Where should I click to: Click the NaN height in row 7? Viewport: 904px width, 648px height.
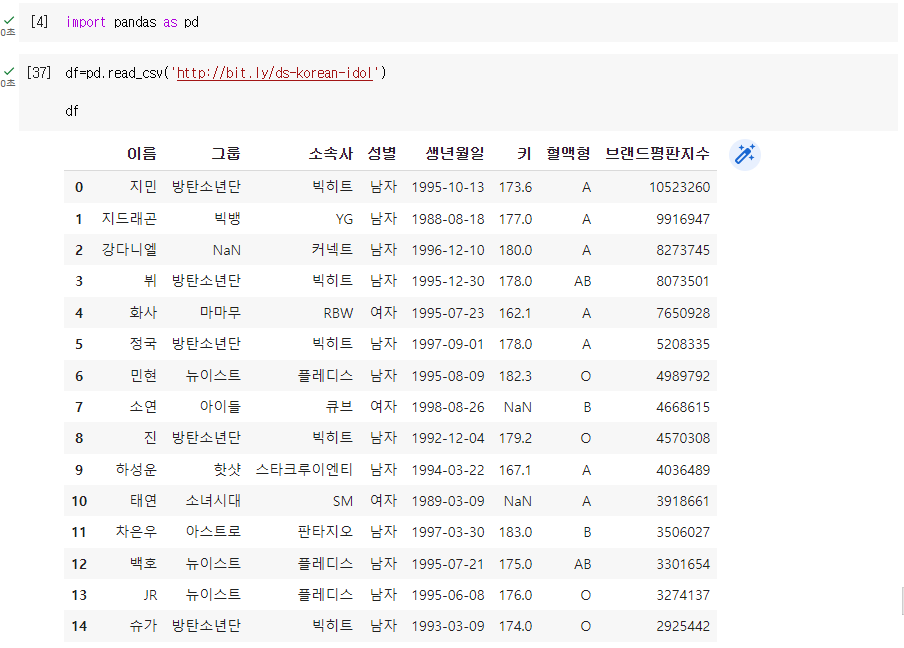[x=518, y=407]
